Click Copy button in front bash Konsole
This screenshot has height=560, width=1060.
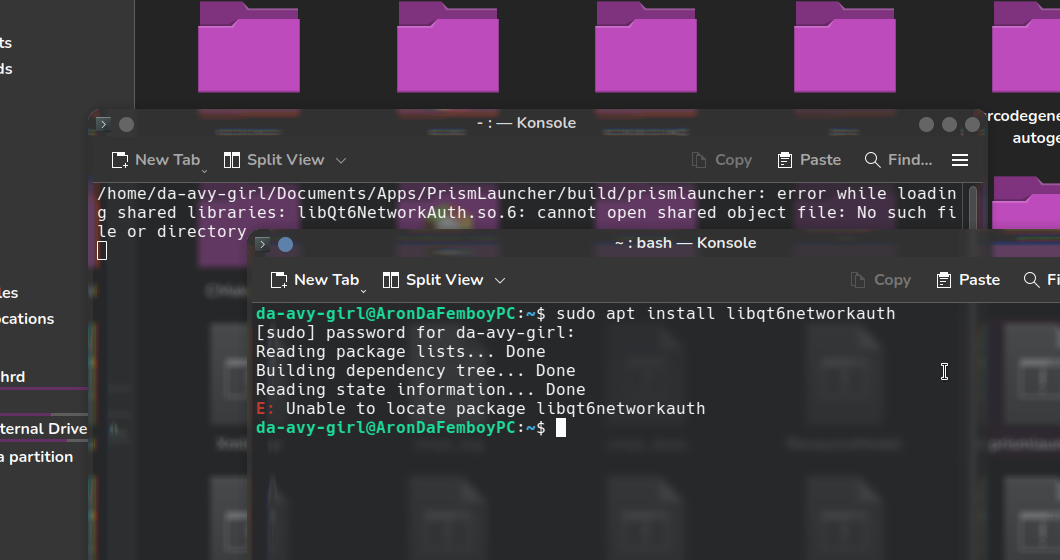pos(881,280)
